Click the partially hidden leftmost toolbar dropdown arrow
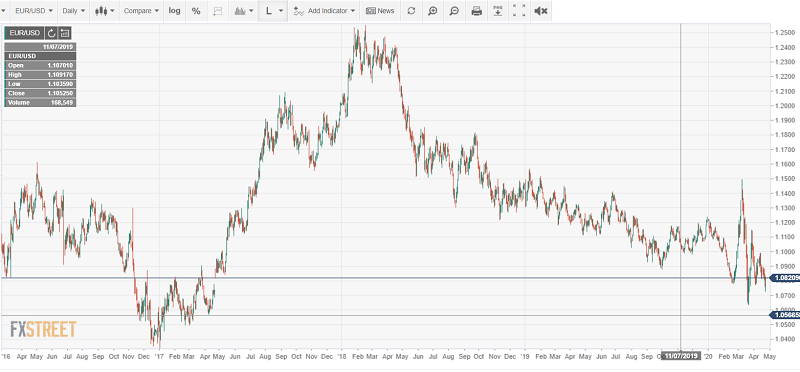Screen dimensions: 800x372 click(x=4, y=11)
